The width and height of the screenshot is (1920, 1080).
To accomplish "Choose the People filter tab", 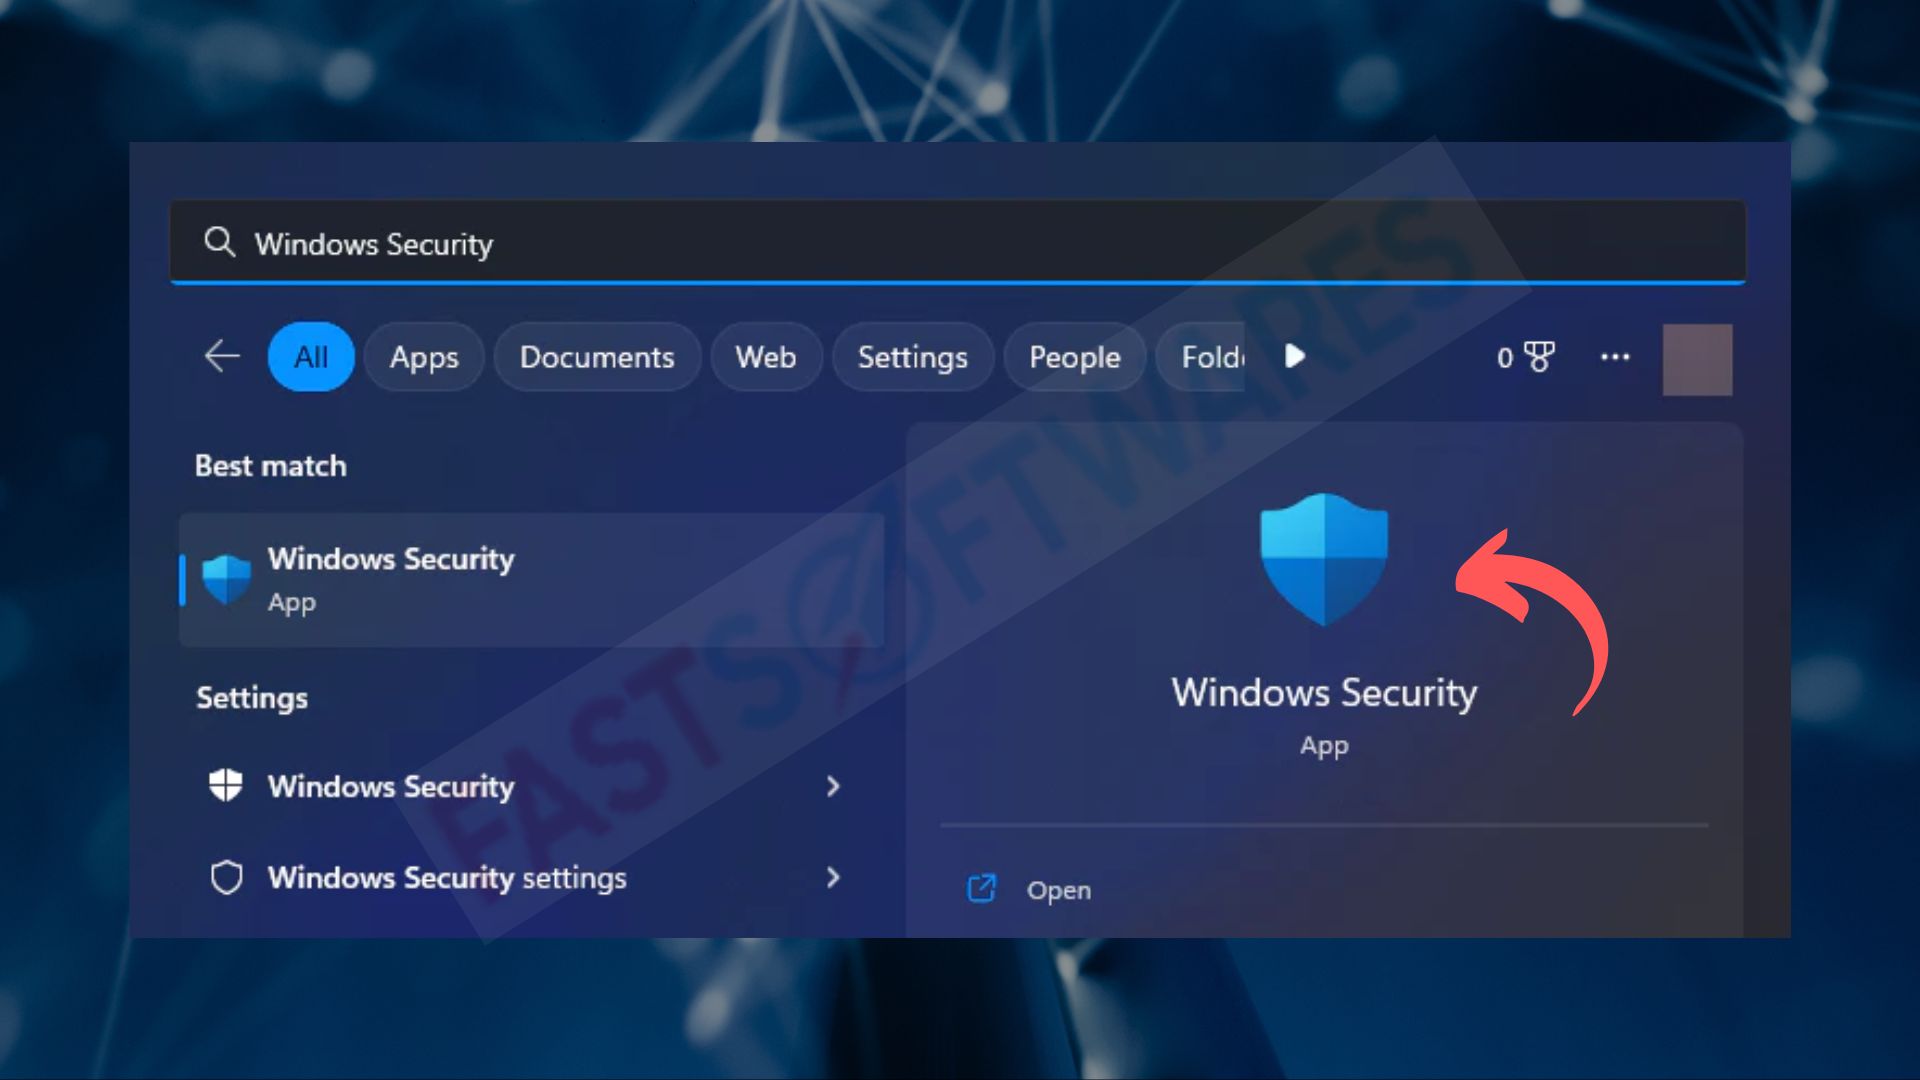I will [1075, 357].
